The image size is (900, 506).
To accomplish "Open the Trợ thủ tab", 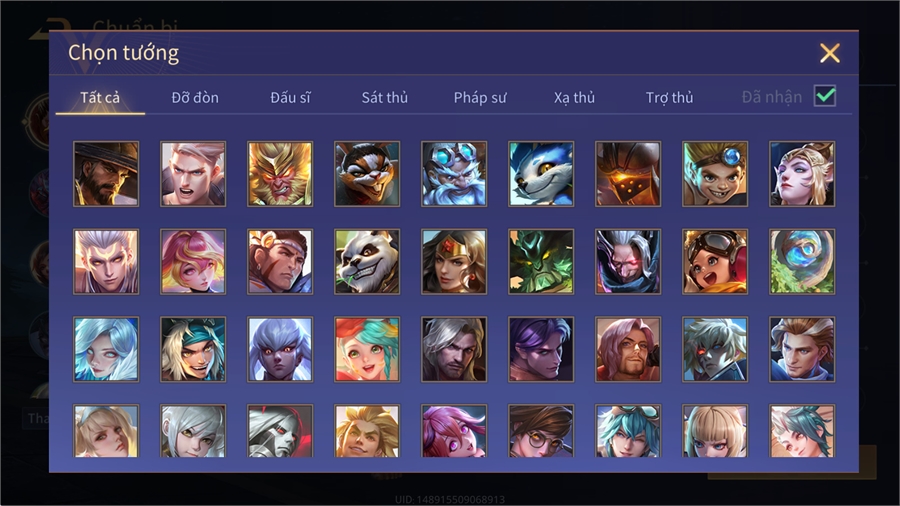I will [669, 98].
